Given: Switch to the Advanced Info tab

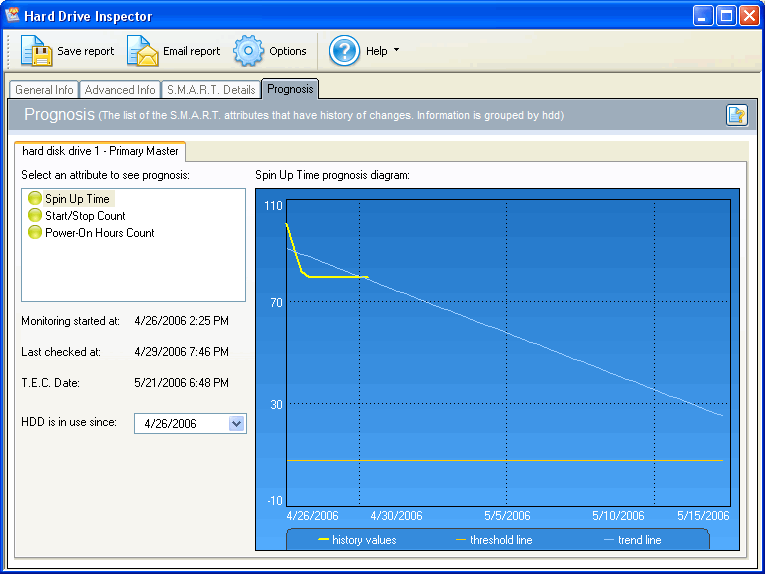Looking at the screenshot, I should (120, 90).
